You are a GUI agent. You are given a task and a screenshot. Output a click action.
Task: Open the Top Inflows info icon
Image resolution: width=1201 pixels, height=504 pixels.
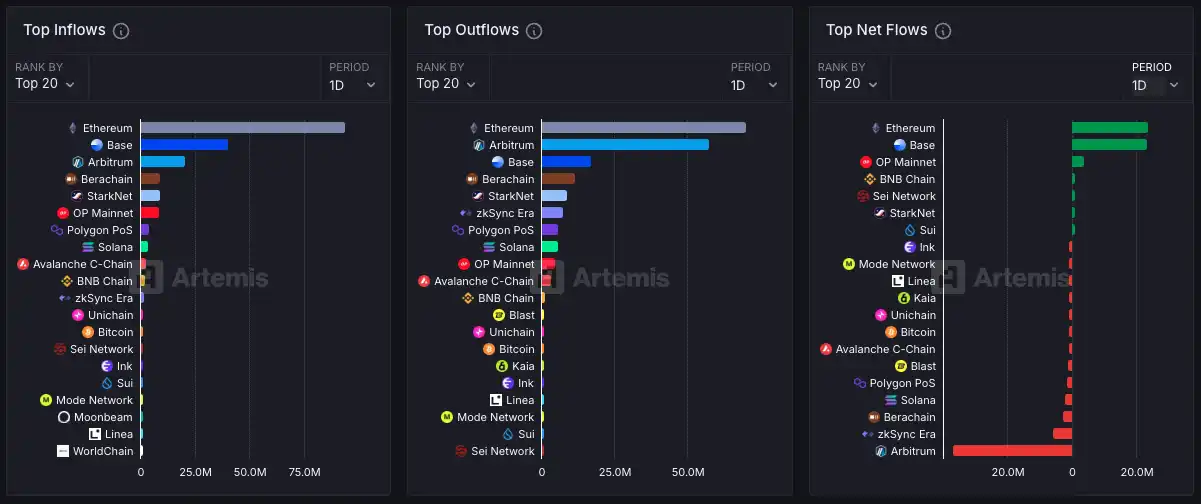[x=121, y=31]
